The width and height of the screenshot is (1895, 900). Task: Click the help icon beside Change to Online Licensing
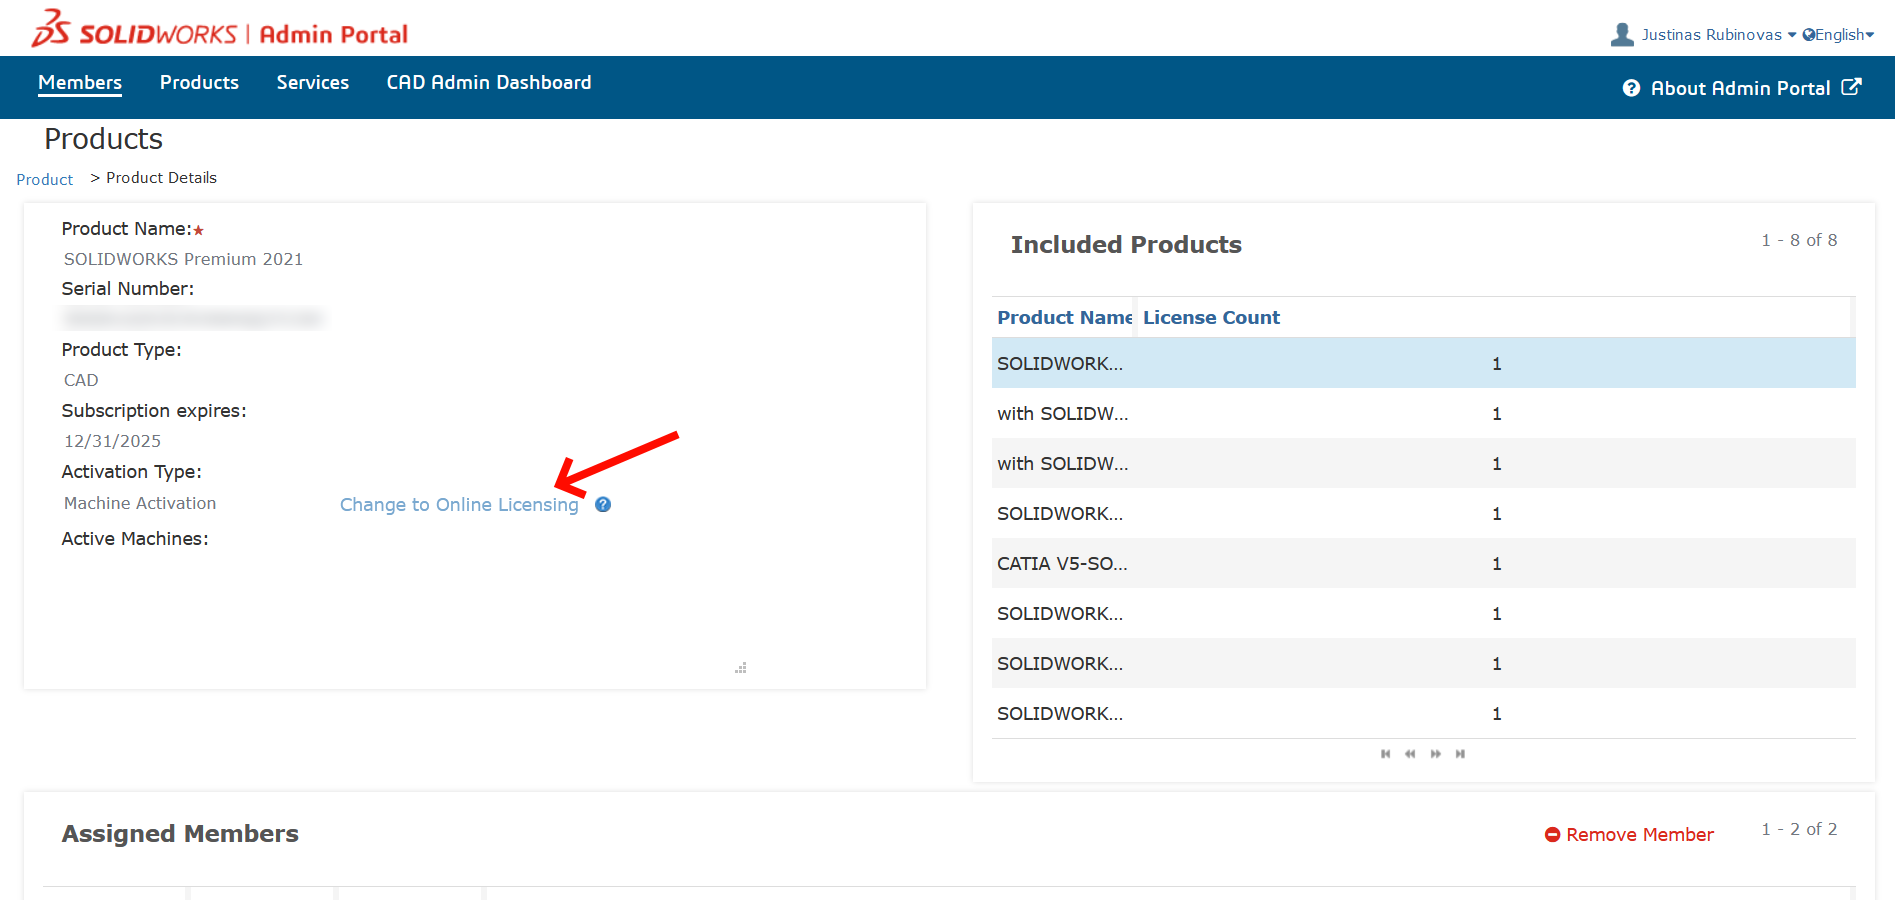coord(603,504)
